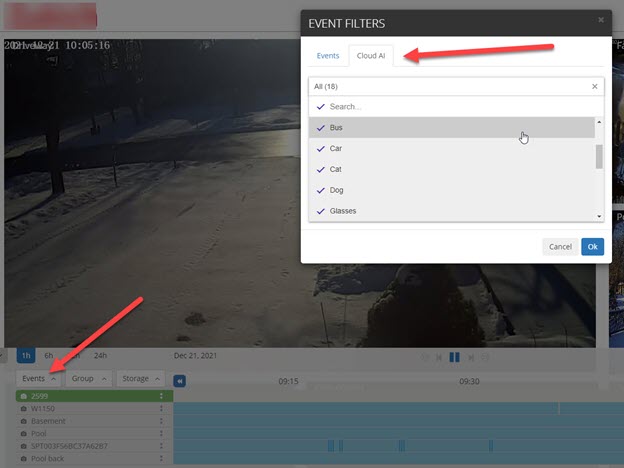This screenshot has height=468, width=624.
Task: Toggle the select-all checkmark beside Search
Action: 321,107
